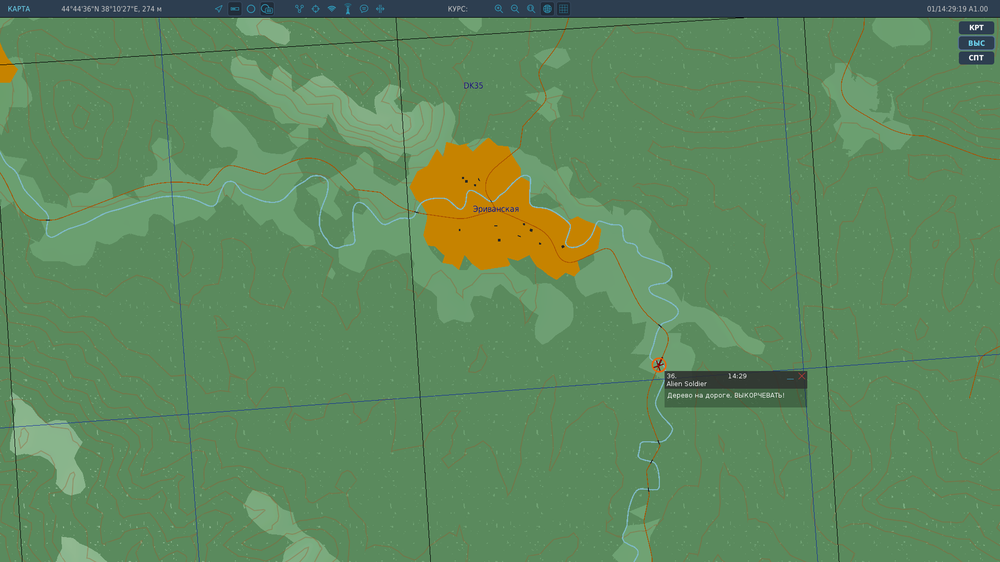
Task: Toggle the grid overlay icon
Action: pyautogui.click(x=563, y=9)
